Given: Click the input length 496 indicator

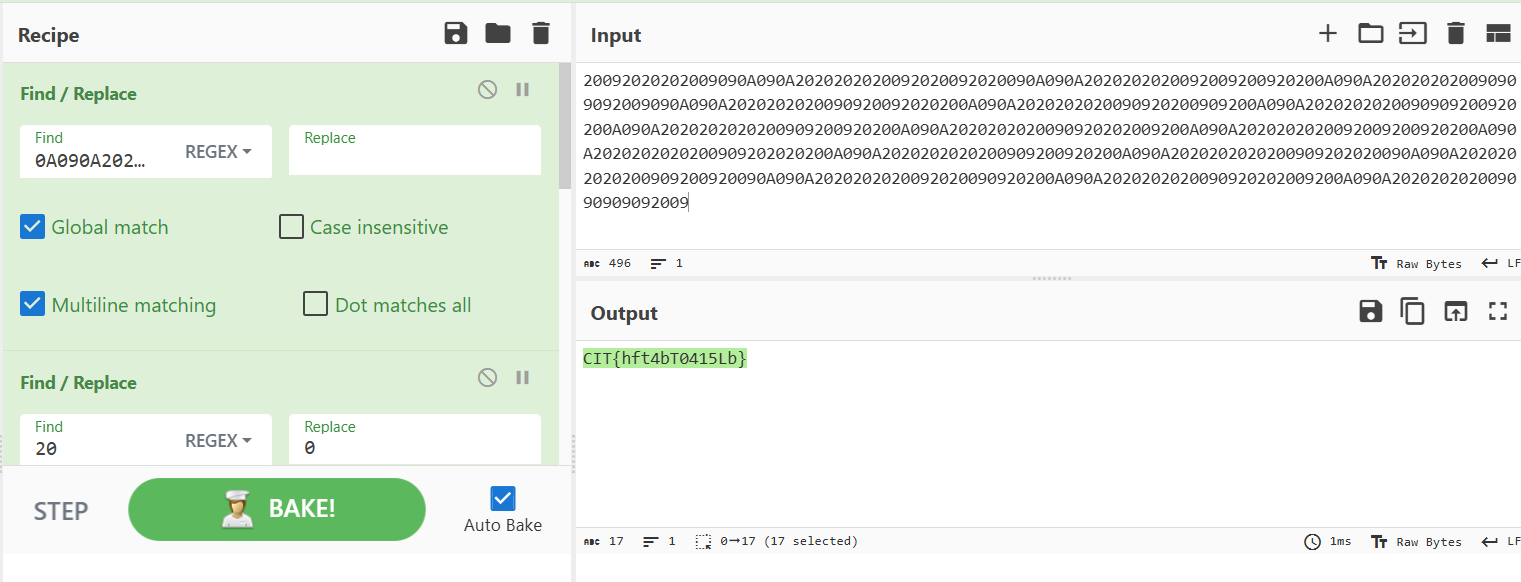Looking at the screenshot, I should [x=608, y=264].
